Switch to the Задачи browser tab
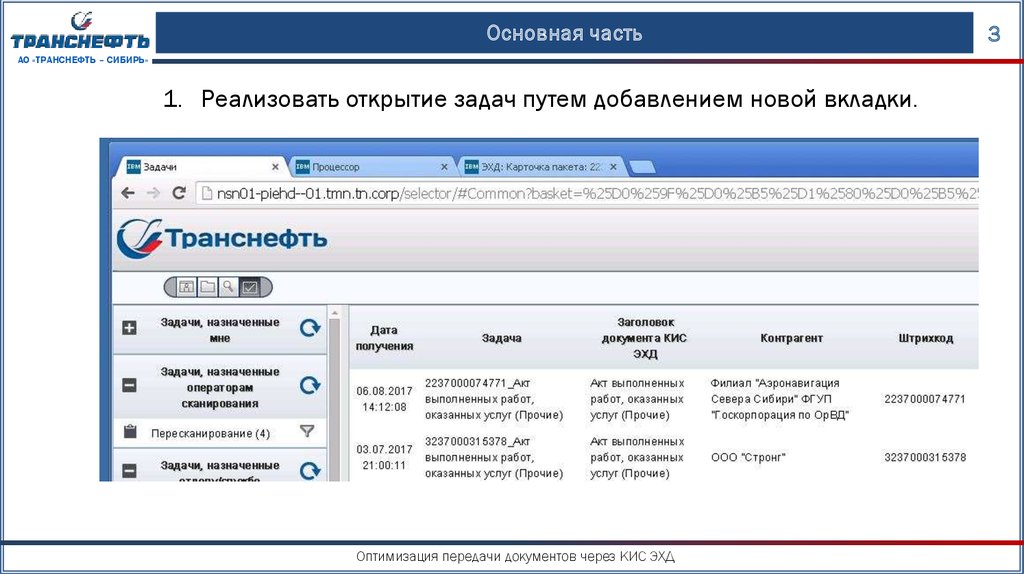Screen dimensions: 1024x574 [199, 167]
